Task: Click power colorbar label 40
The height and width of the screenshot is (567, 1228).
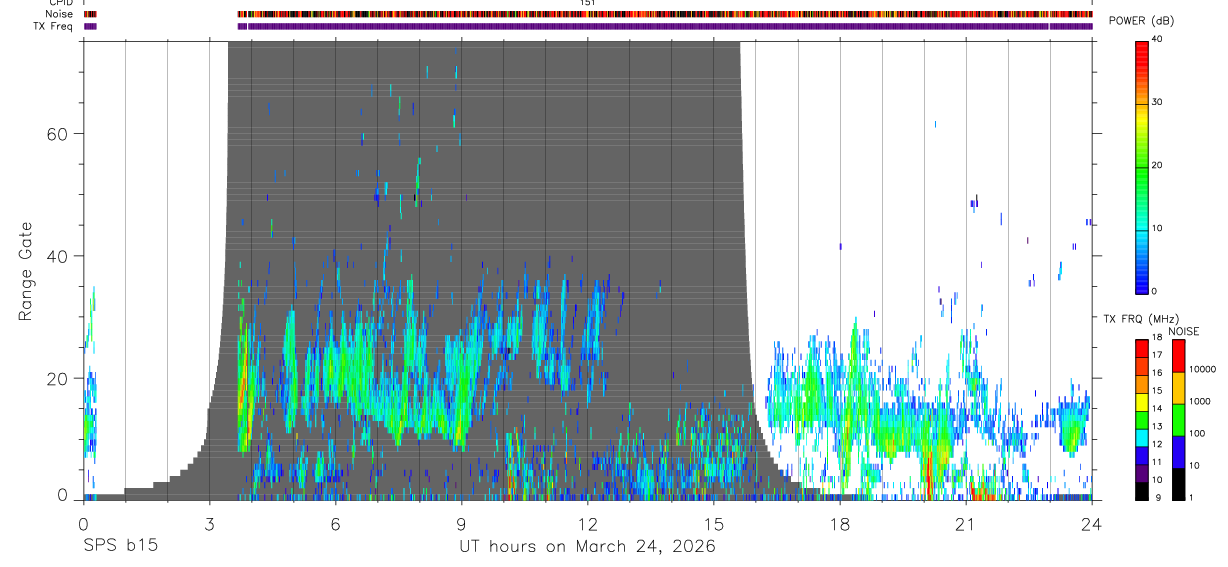Action: point(1157,40)
